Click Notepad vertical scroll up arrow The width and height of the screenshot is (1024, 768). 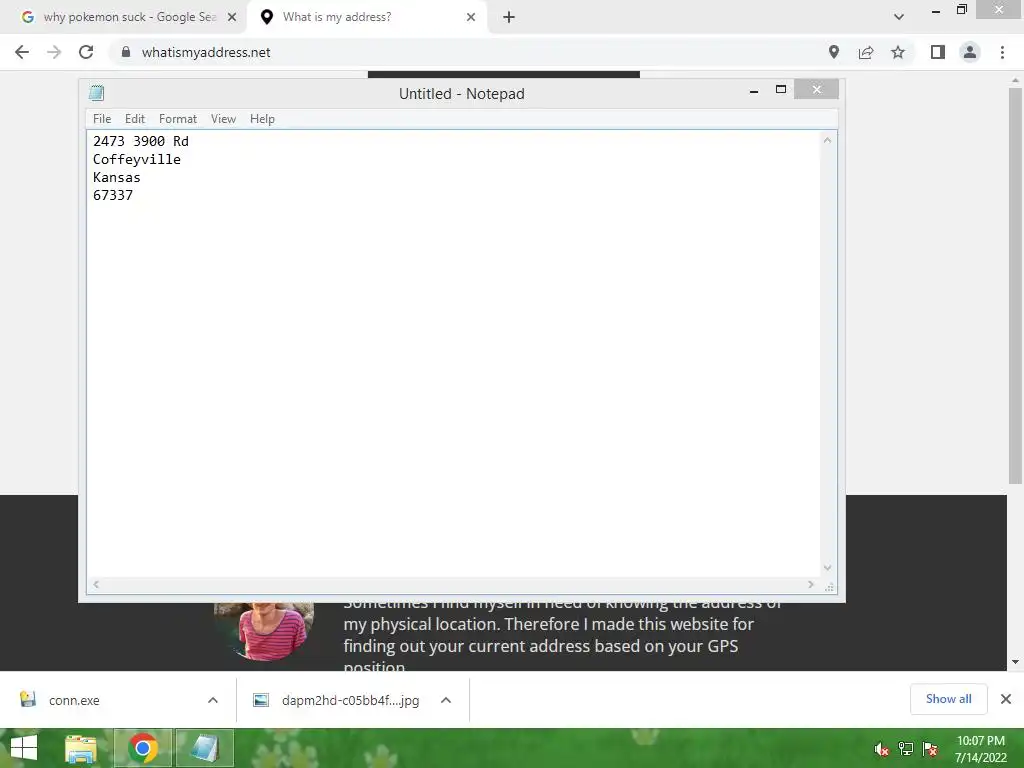pyautogui.click(x=827, y=140)
